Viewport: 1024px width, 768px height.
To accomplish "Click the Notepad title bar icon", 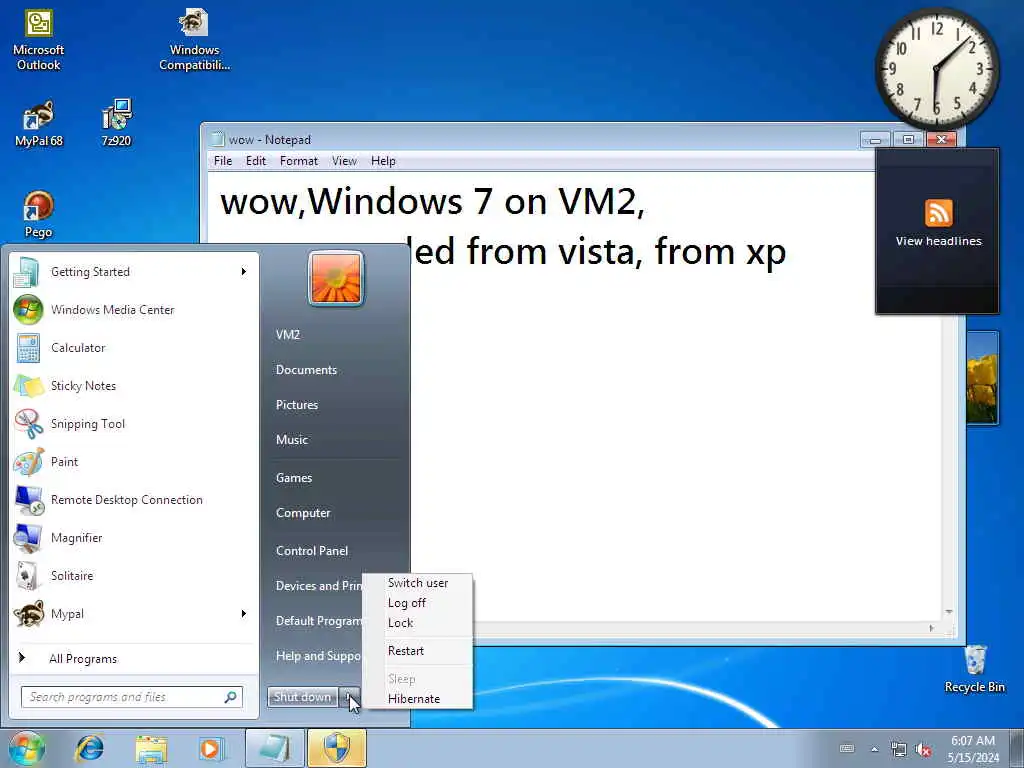I will pyautogui.click(x=216, y=139).
